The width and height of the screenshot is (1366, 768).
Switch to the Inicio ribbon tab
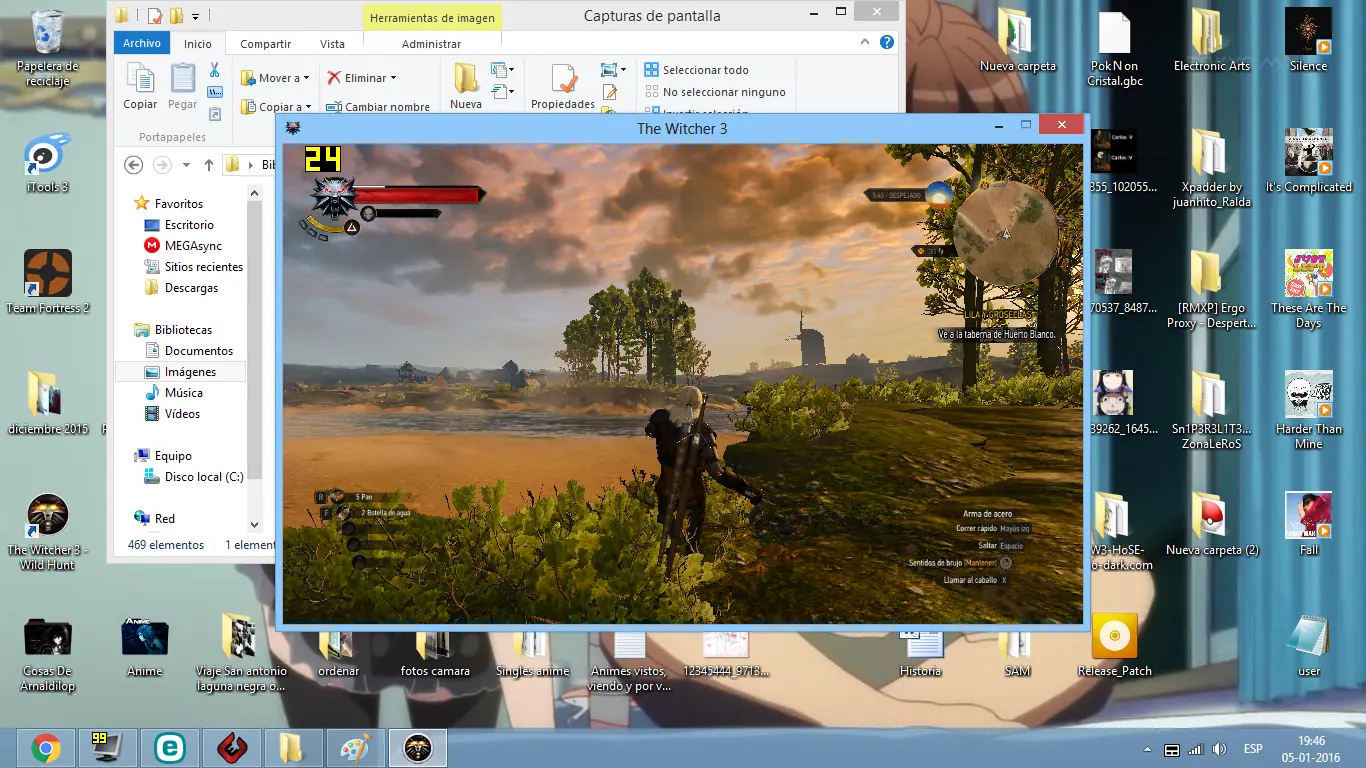(x=198, y=44)
